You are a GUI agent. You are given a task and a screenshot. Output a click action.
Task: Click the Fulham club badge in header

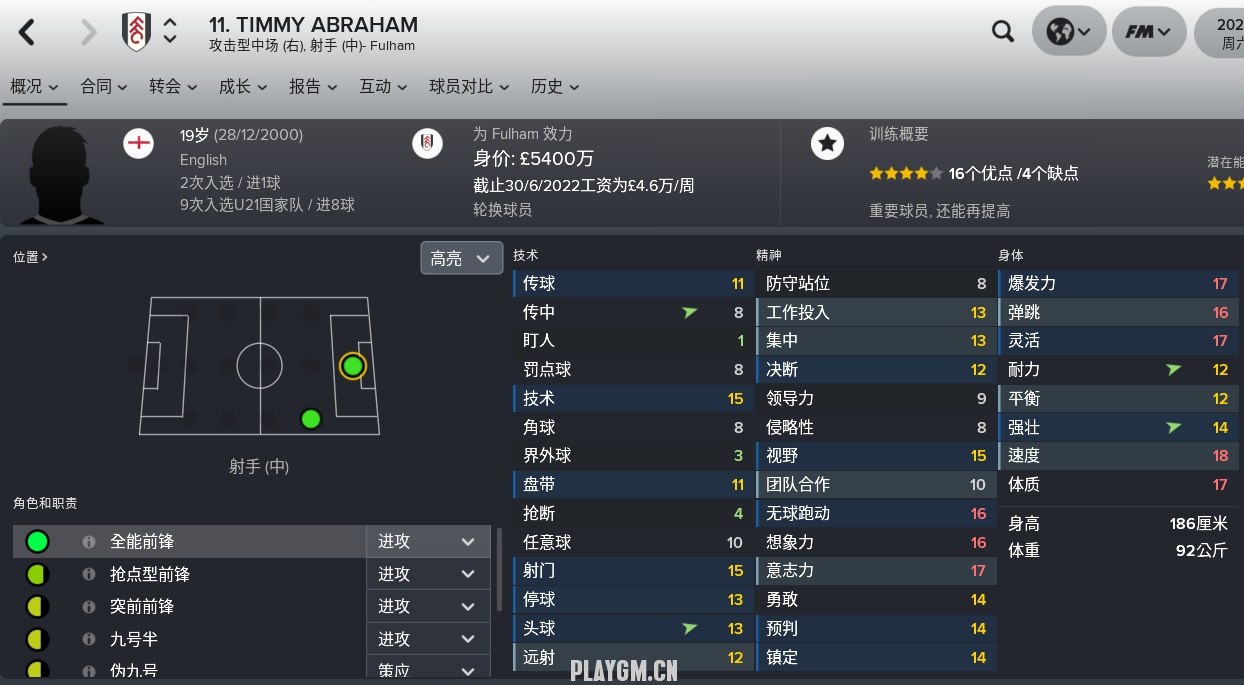point(136,32)
